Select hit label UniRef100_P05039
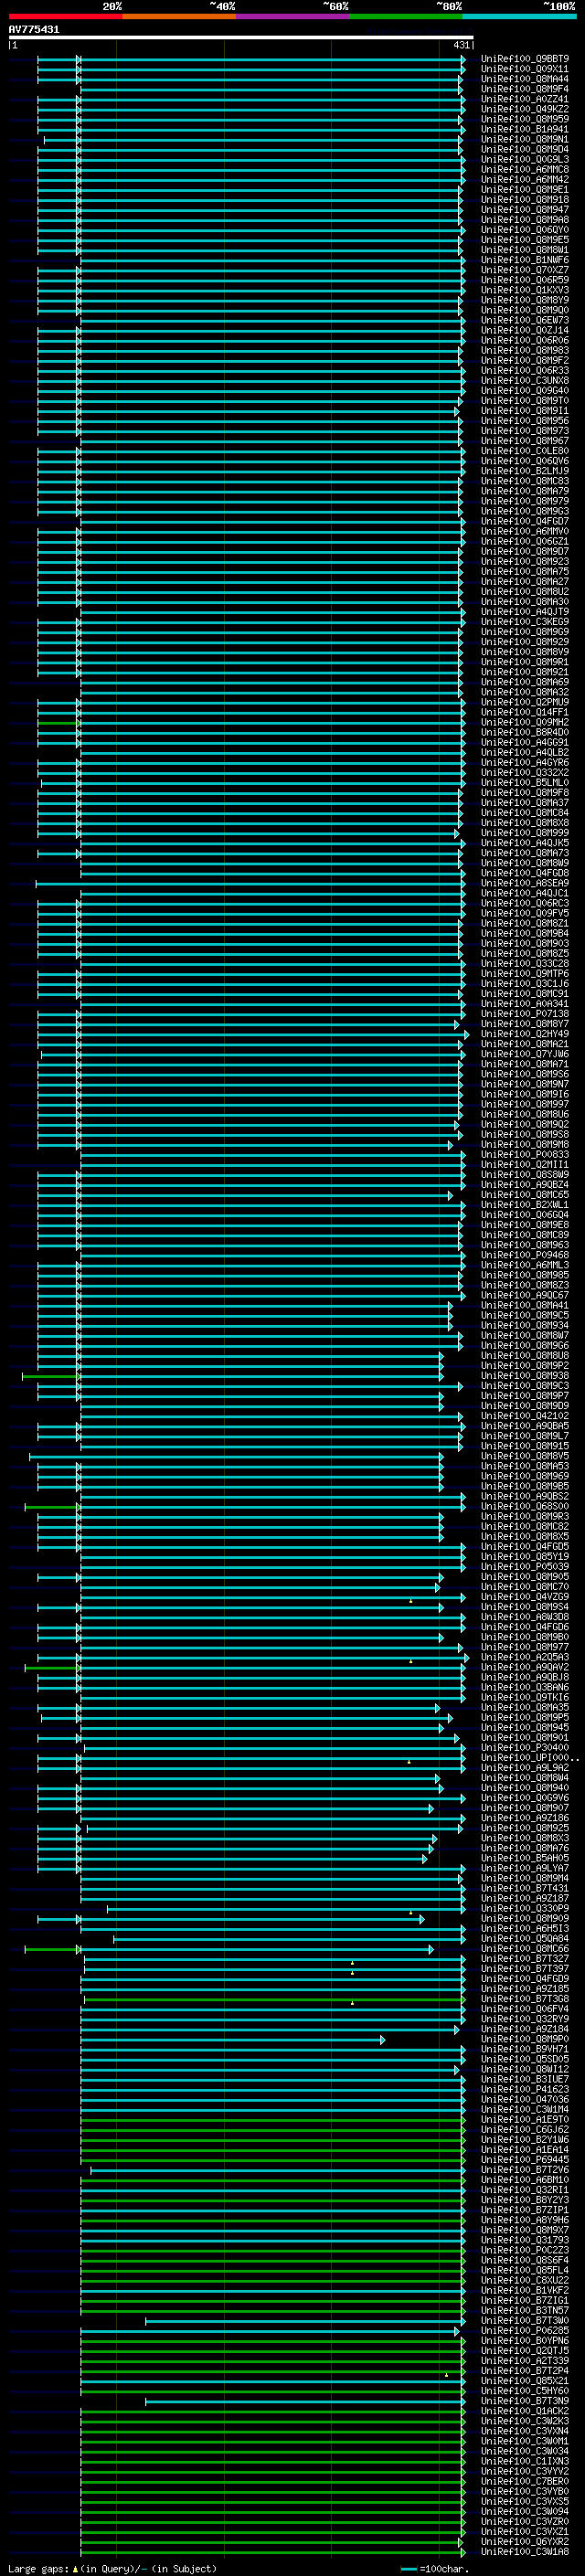The image size is (585, 2576). point(525,1567)
